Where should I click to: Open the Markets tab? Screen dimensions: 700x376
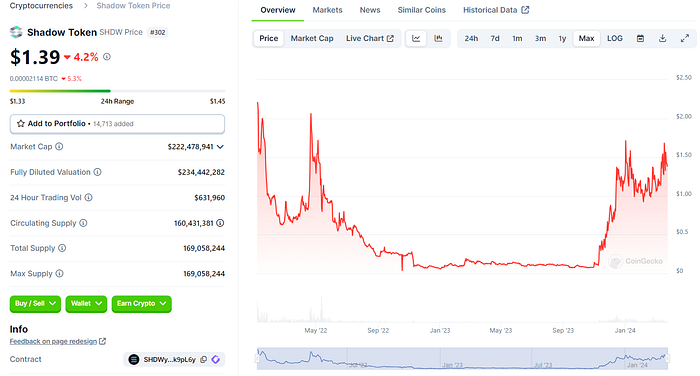327,10
